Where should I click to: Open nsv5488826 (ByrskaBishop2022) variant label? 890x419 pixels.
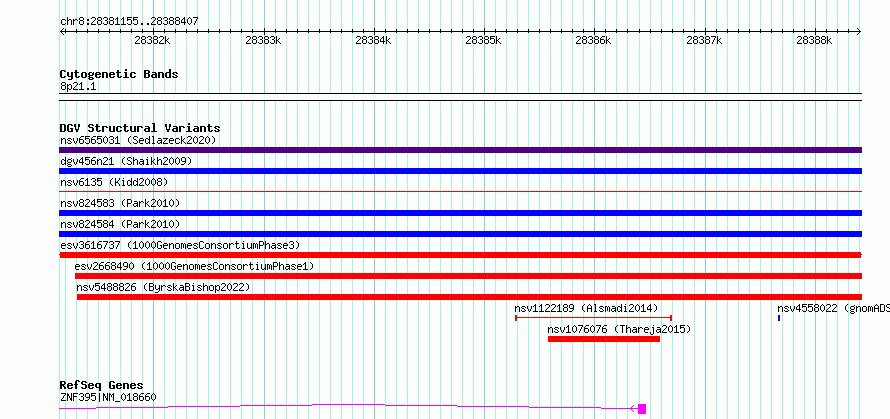pos(163,287)
